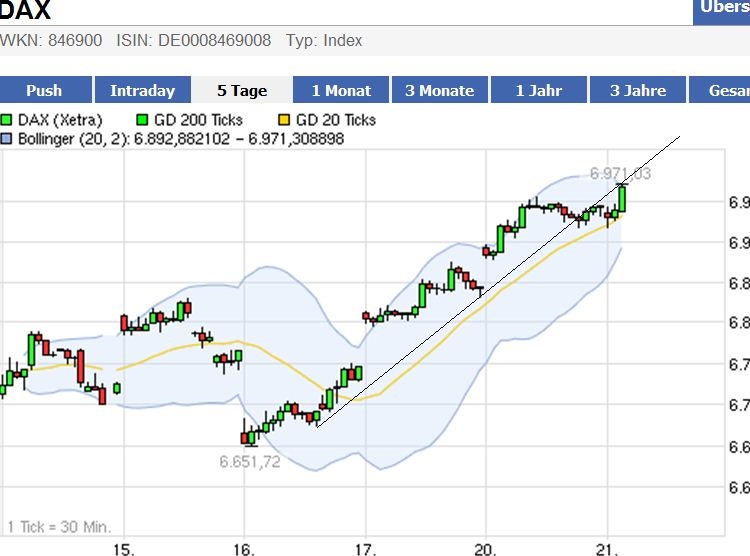Viewport: 750px width, 556px height.
Task: Switch to the Push tab
Action: (45, 90)
